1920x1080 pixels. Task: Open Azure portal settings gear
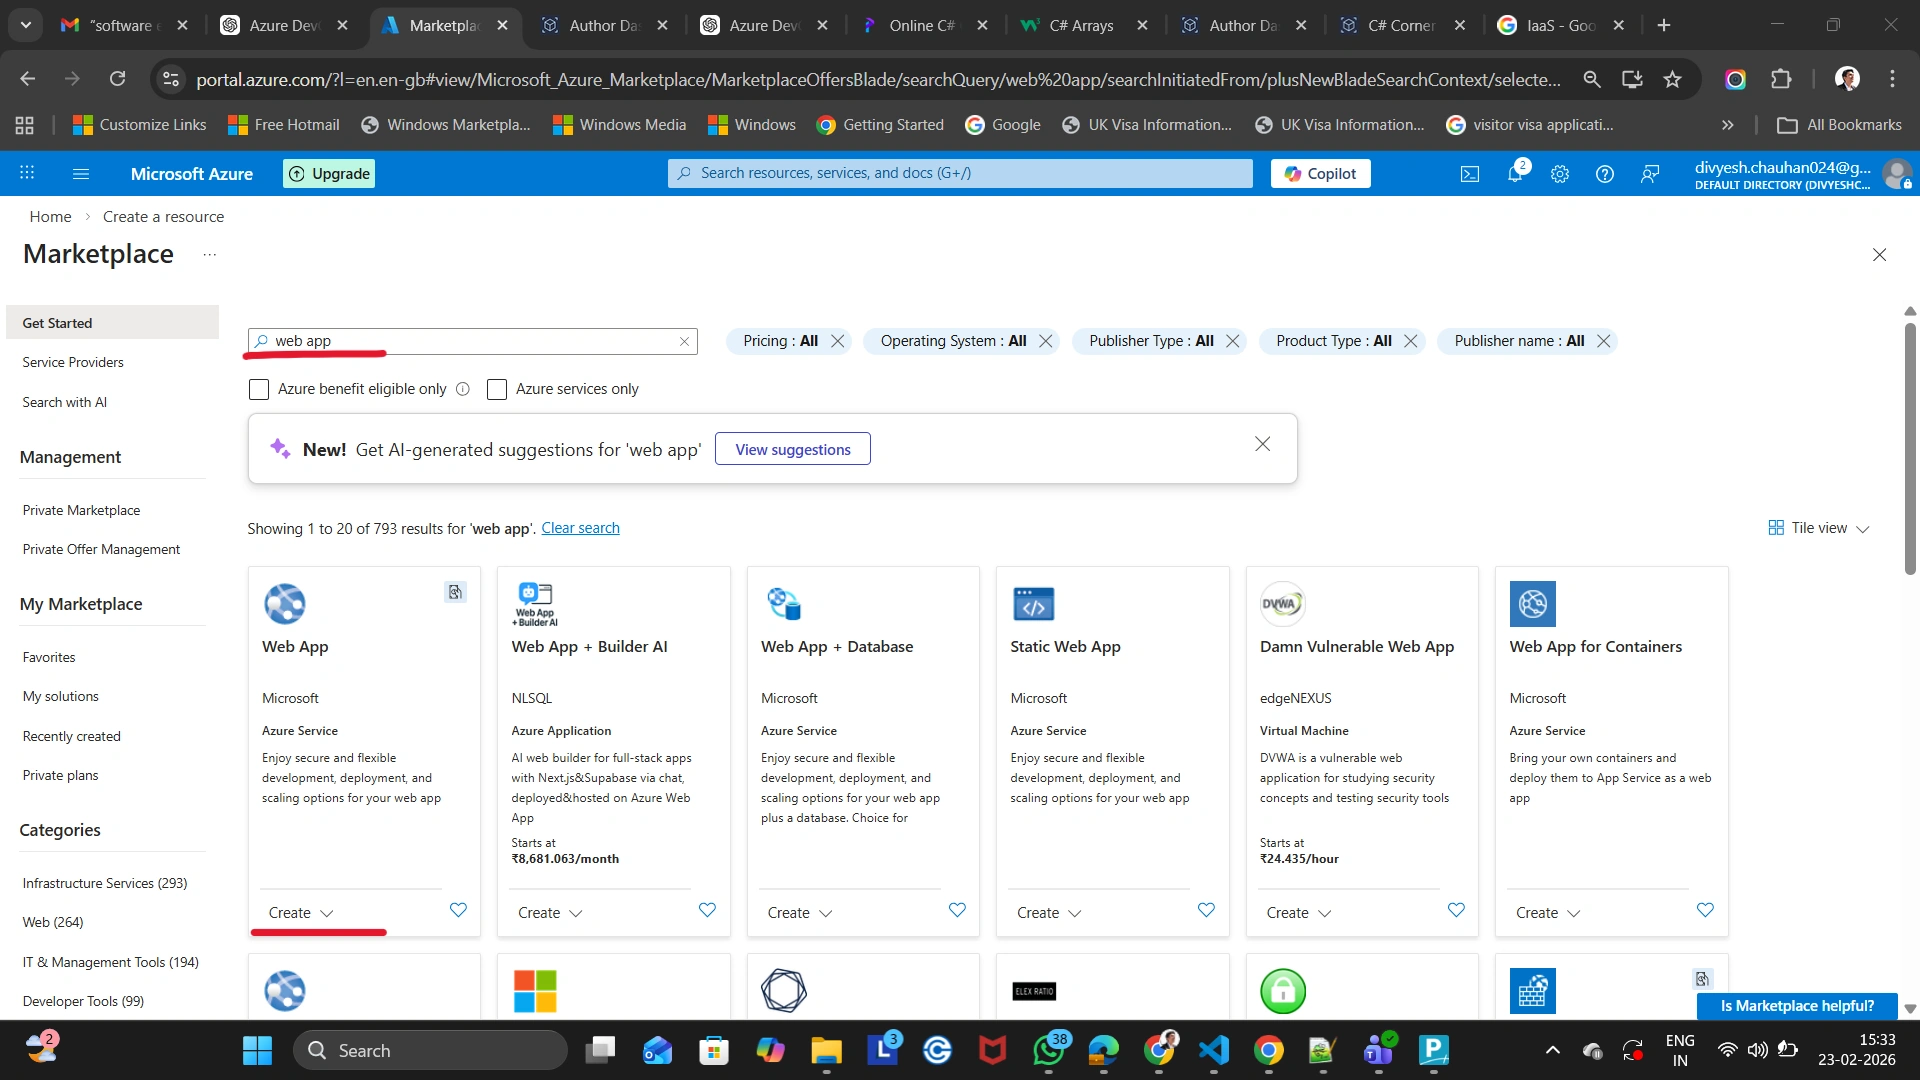(1560, 174)
